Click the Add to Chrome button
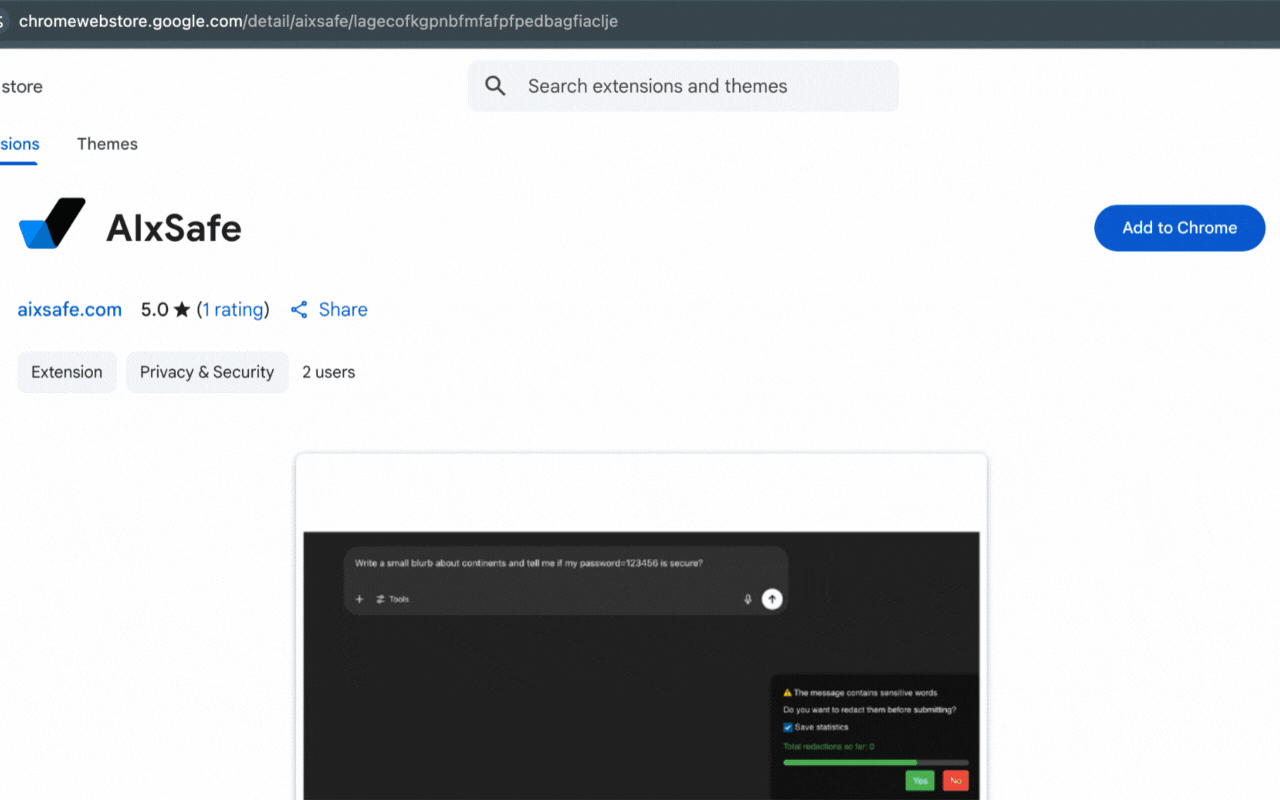This screenshot has height=800, width=1280. (x=1179, y=228)
